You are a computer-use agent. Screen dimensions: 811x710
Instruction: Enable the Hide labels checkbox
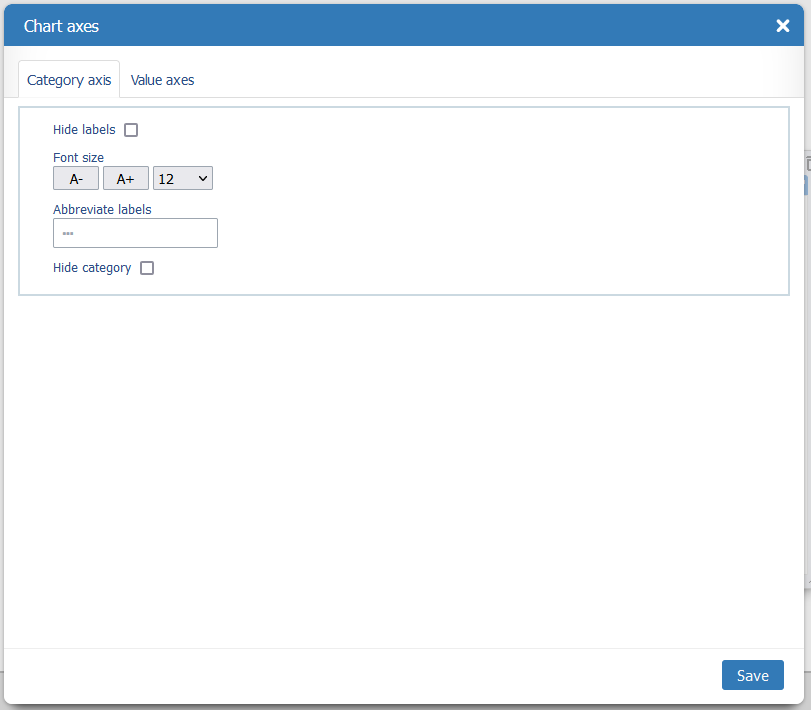131,130
